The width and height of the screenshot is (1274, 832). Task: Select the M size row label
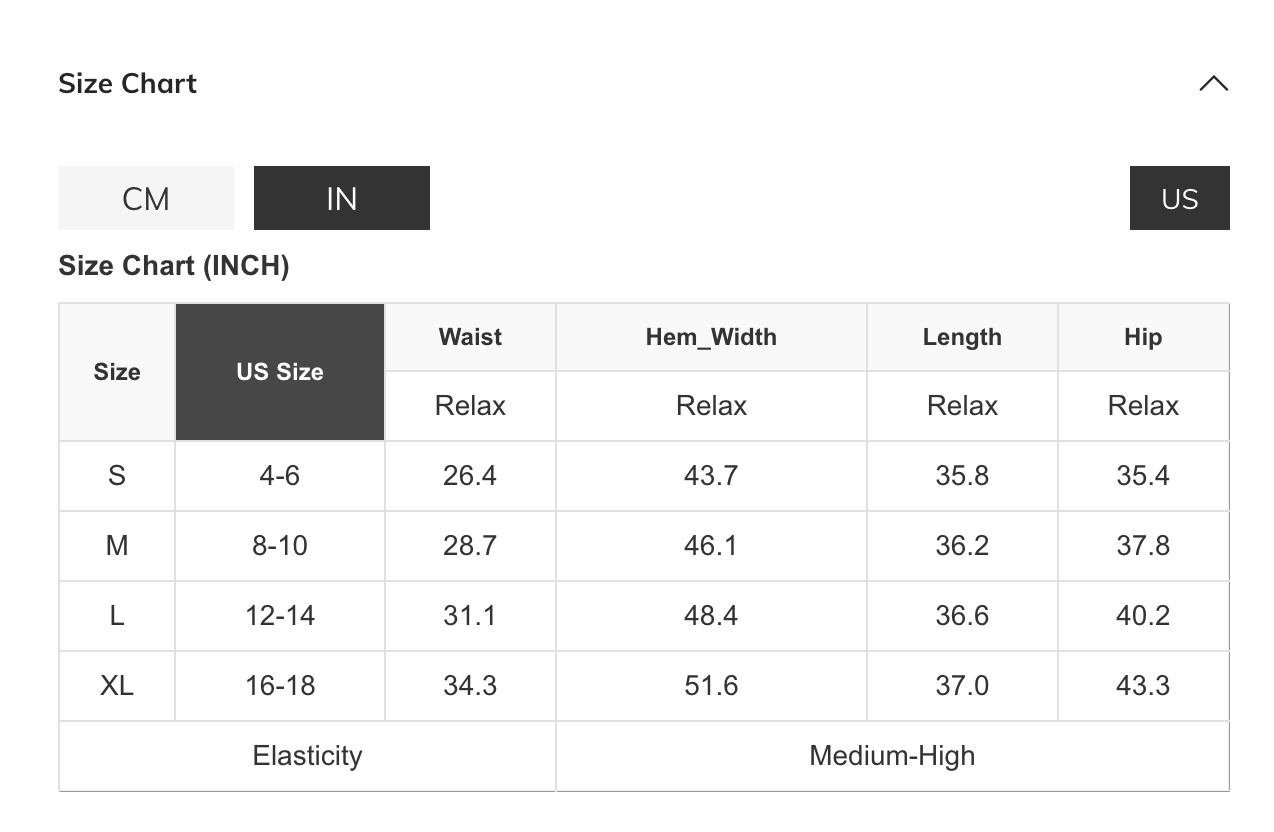[117, 546]
